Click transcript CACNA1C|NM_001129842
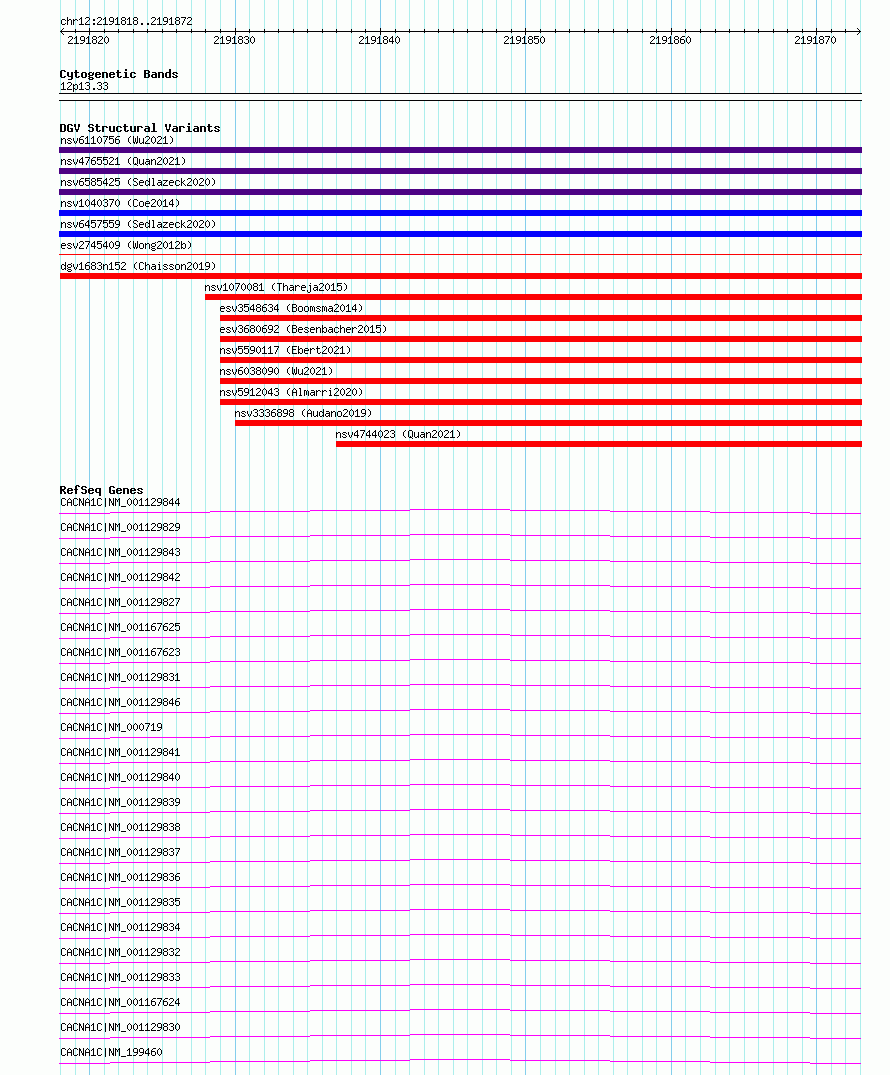890x1075 pixels. [120, 577]
